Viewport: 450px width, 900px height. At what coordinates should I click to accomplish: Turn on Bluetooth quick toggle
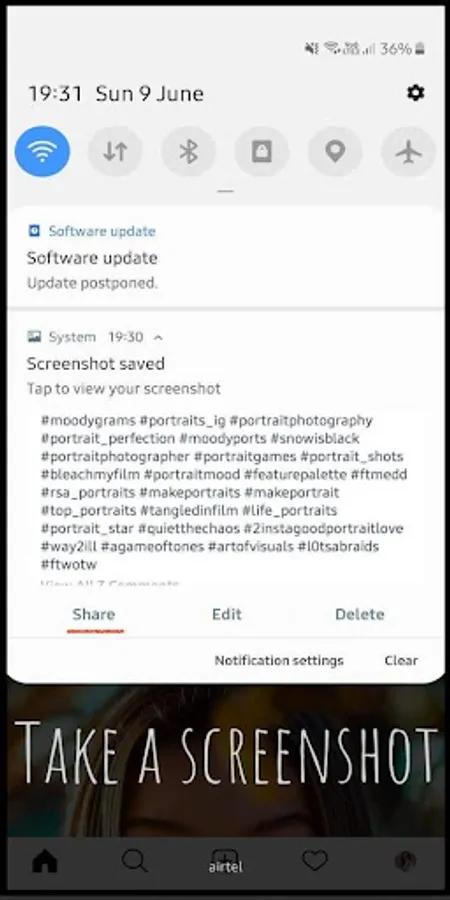(x=188, y=152)
